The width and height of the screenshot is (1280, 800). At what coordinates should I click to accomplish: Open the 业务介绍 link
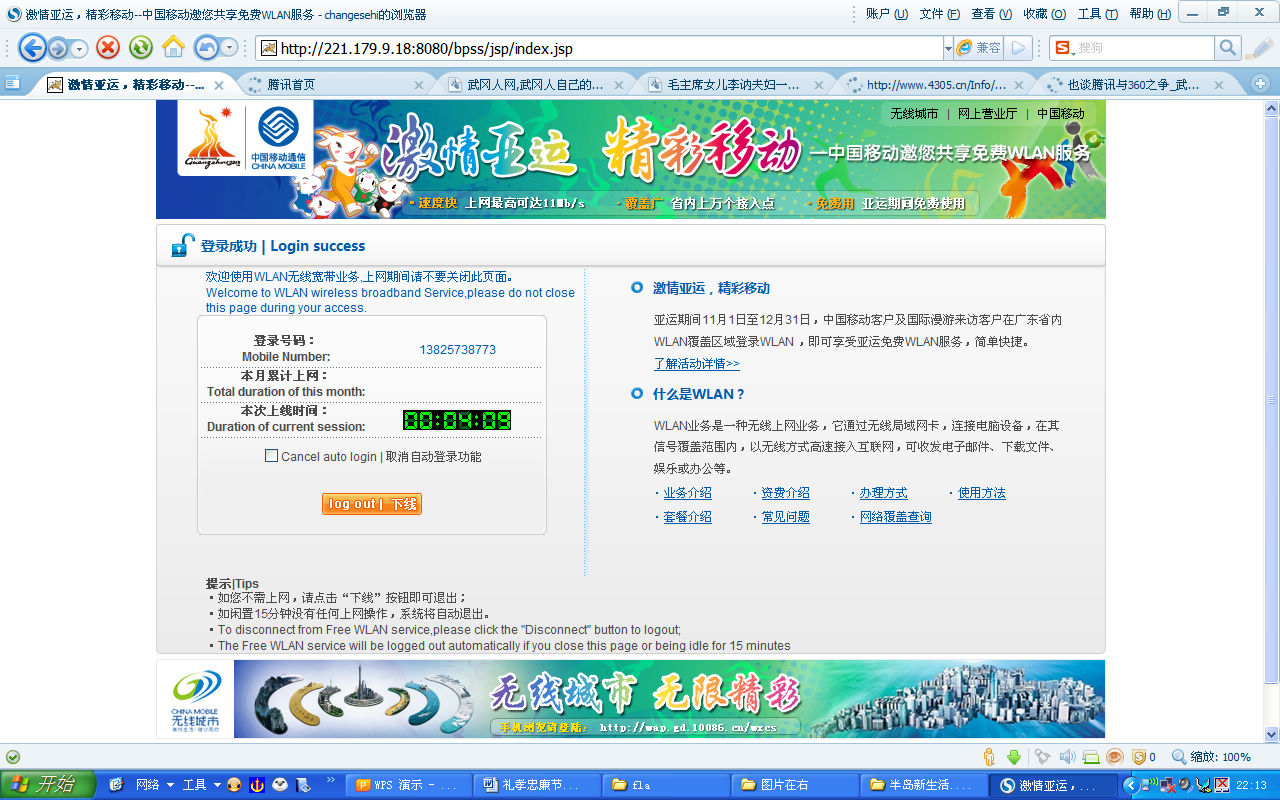[x=687, y=493]
